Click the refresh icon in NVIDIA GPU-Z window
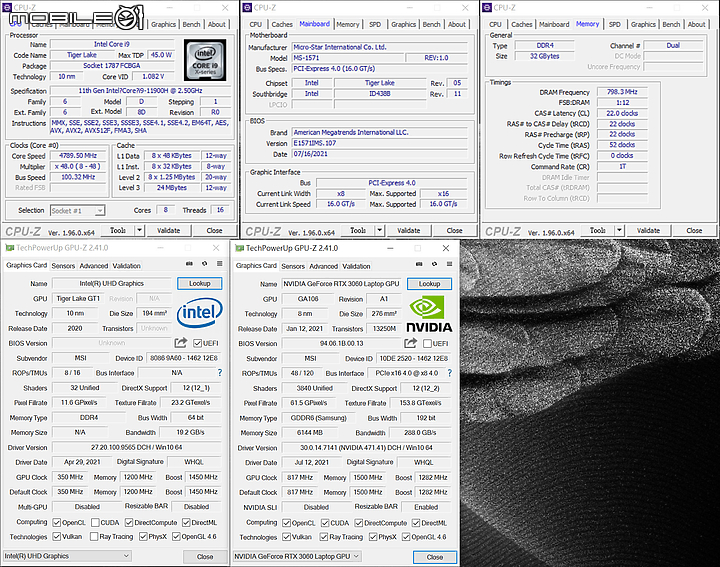 434,264
